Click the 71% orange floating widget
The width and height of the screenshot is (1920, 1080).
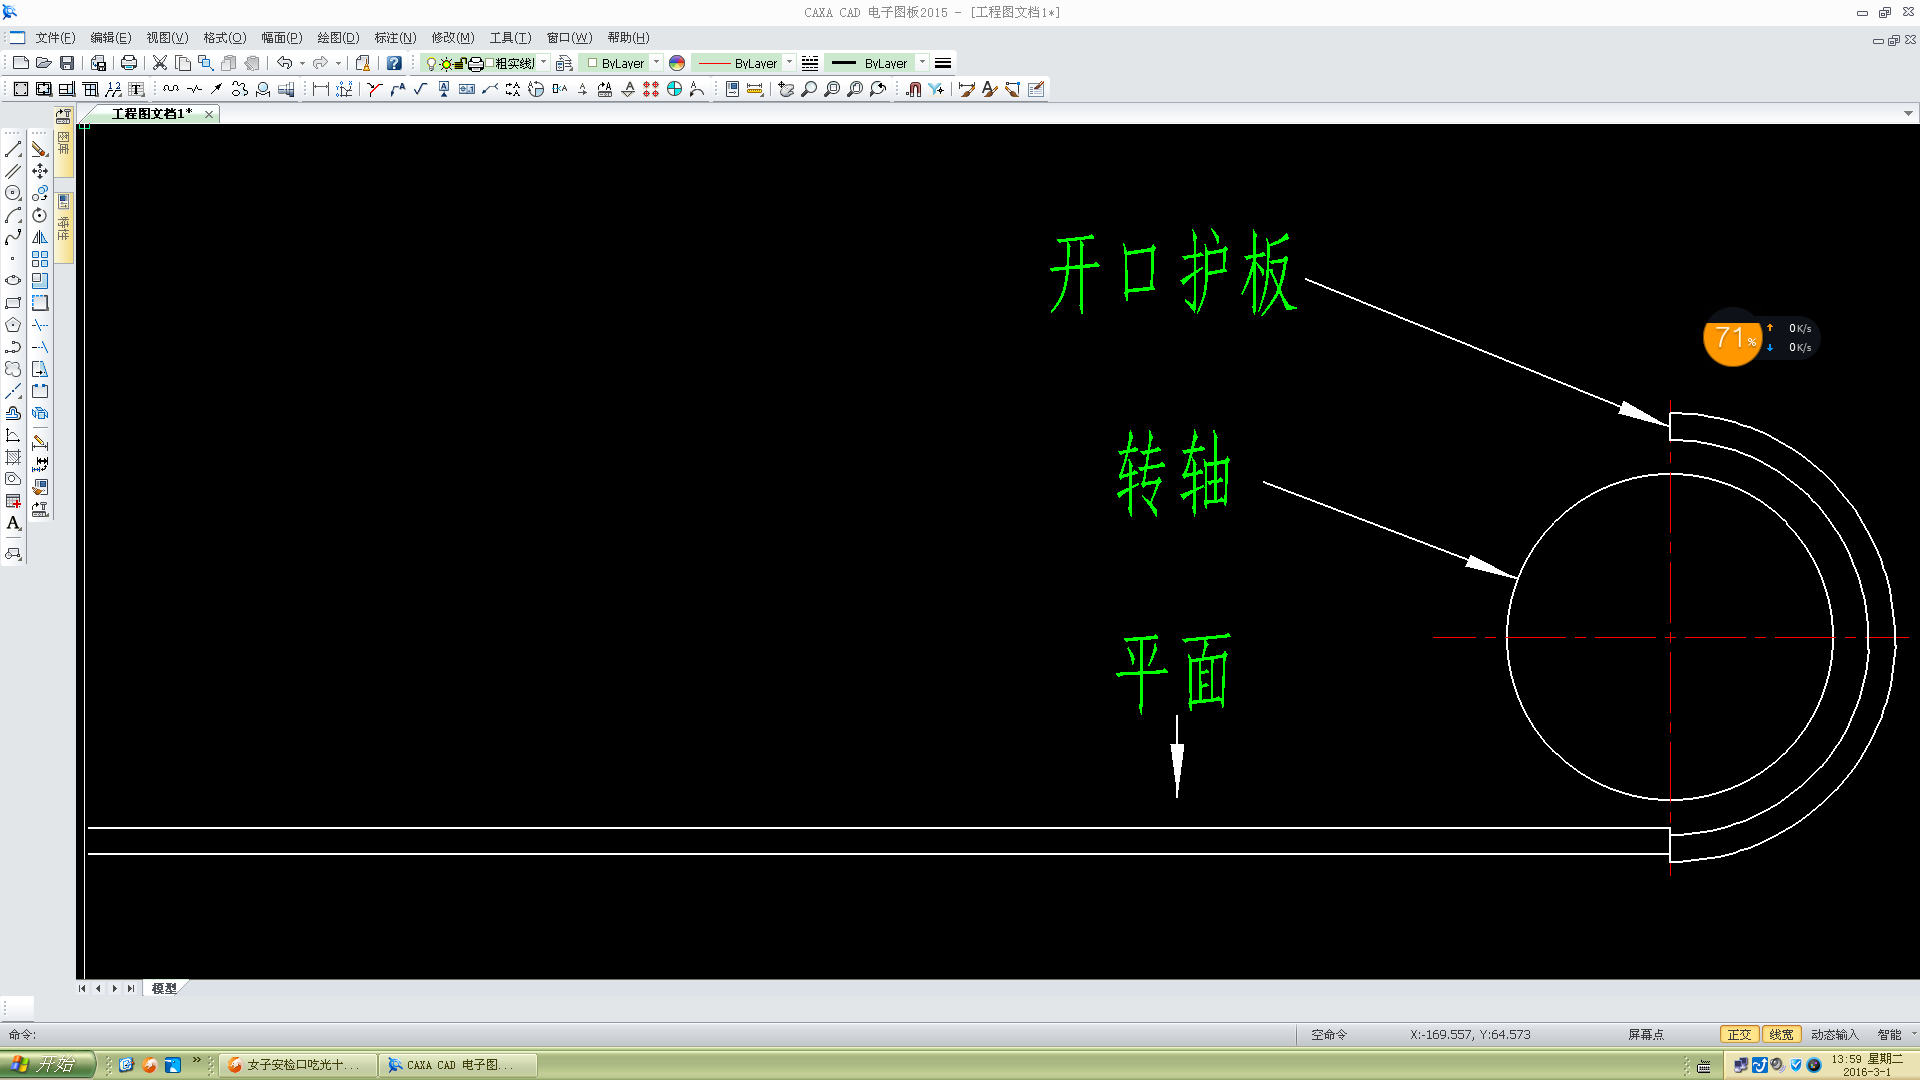(1733, 338)
